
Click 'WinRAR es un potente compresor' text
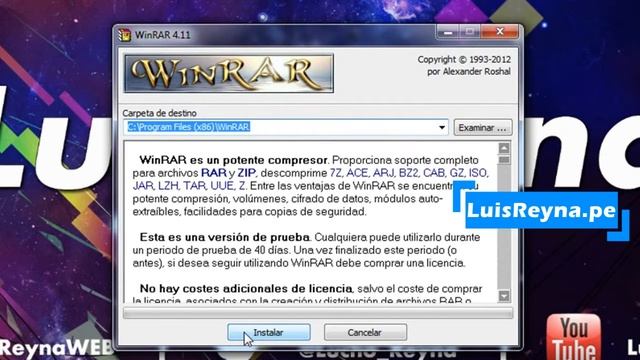tap(233, 160)
